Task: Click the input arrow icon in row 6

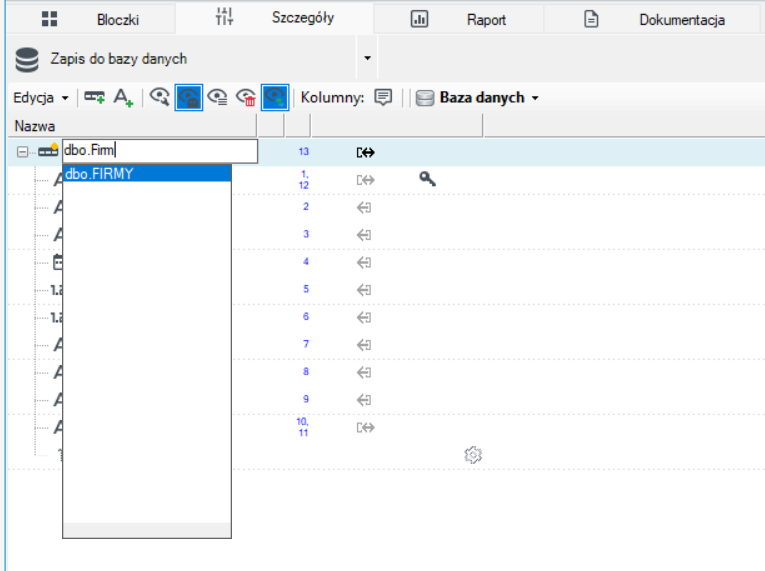Action: [x=364, y=318]
